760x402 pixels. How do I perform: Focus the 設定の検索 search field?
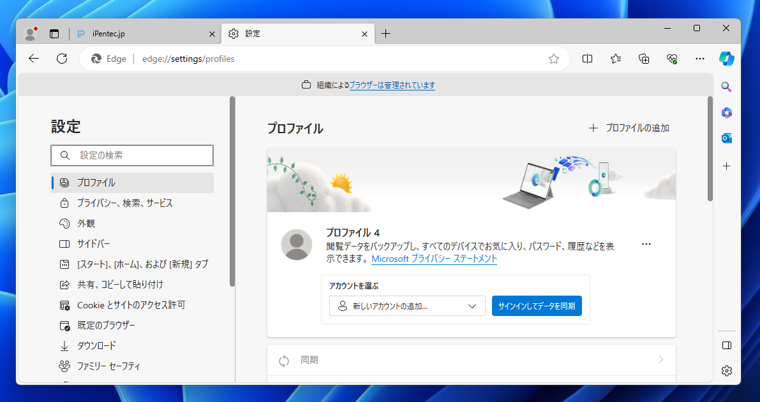[132, 156]
